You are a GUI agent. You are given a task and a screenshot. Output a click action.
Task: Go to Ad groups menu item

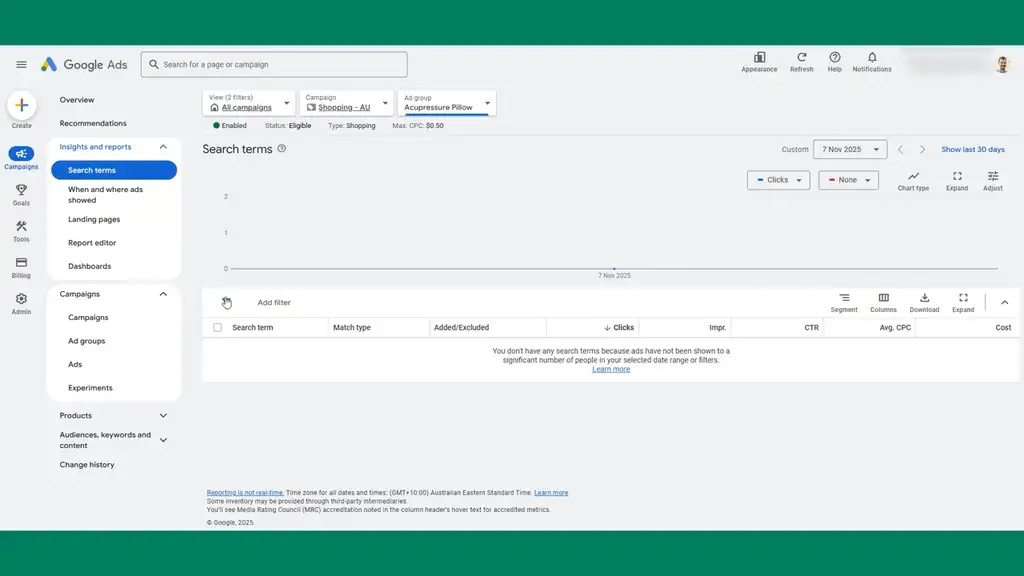point(86,341)
